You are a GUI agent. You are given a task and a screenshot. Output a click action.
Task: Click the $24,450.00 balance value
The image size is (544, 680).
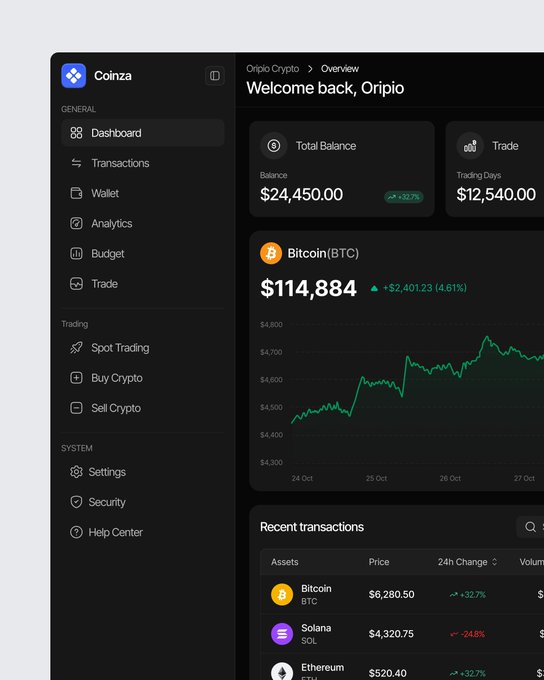click(x=301, y=194)
